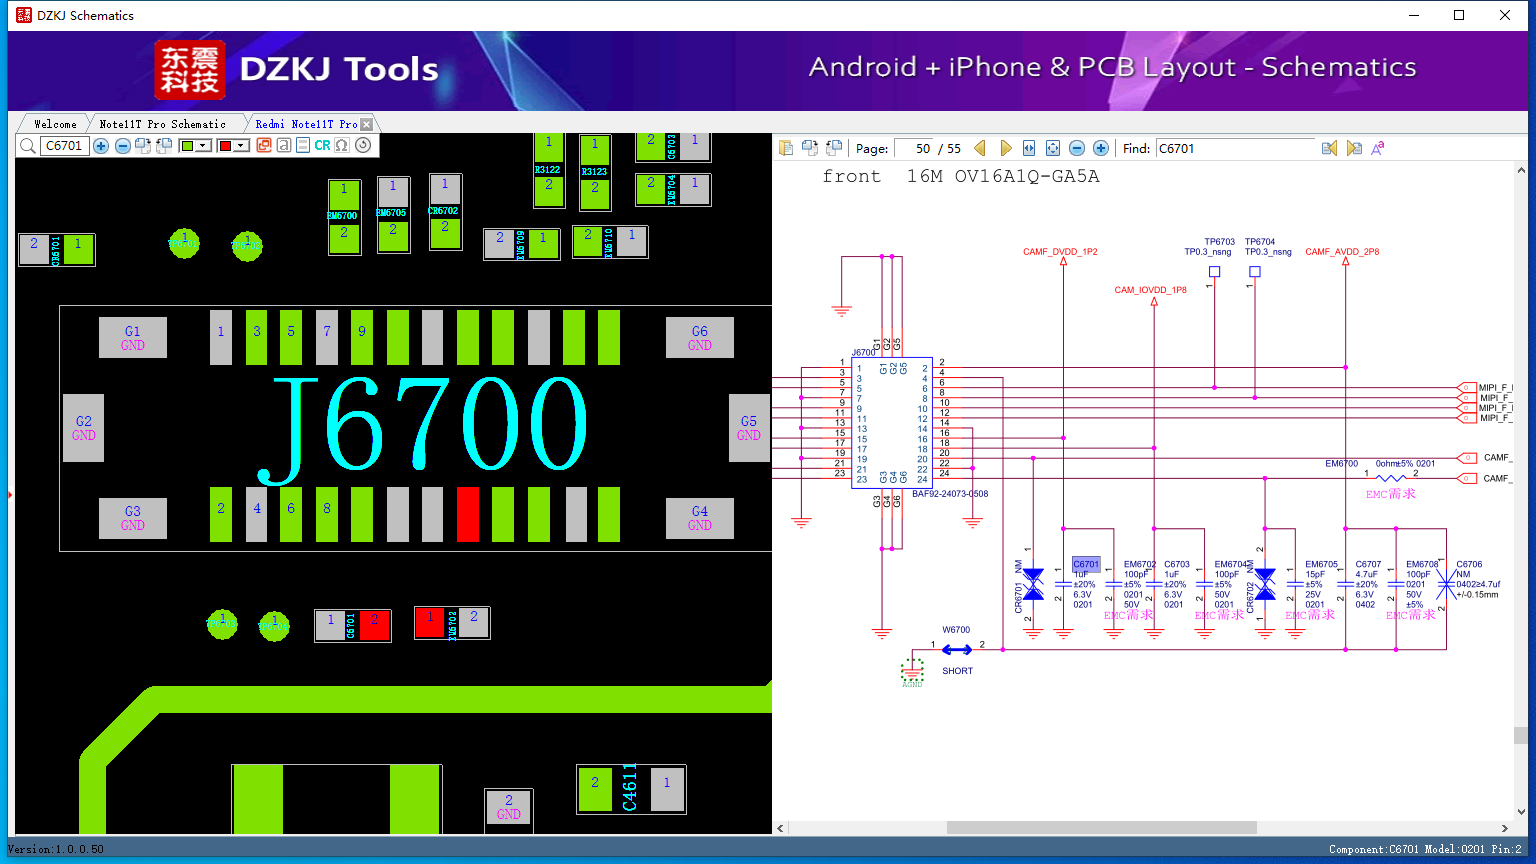Viewport: 1536px width, 864px height.
Task: Toggle the cyan CR icon
Action: point(322,146)
